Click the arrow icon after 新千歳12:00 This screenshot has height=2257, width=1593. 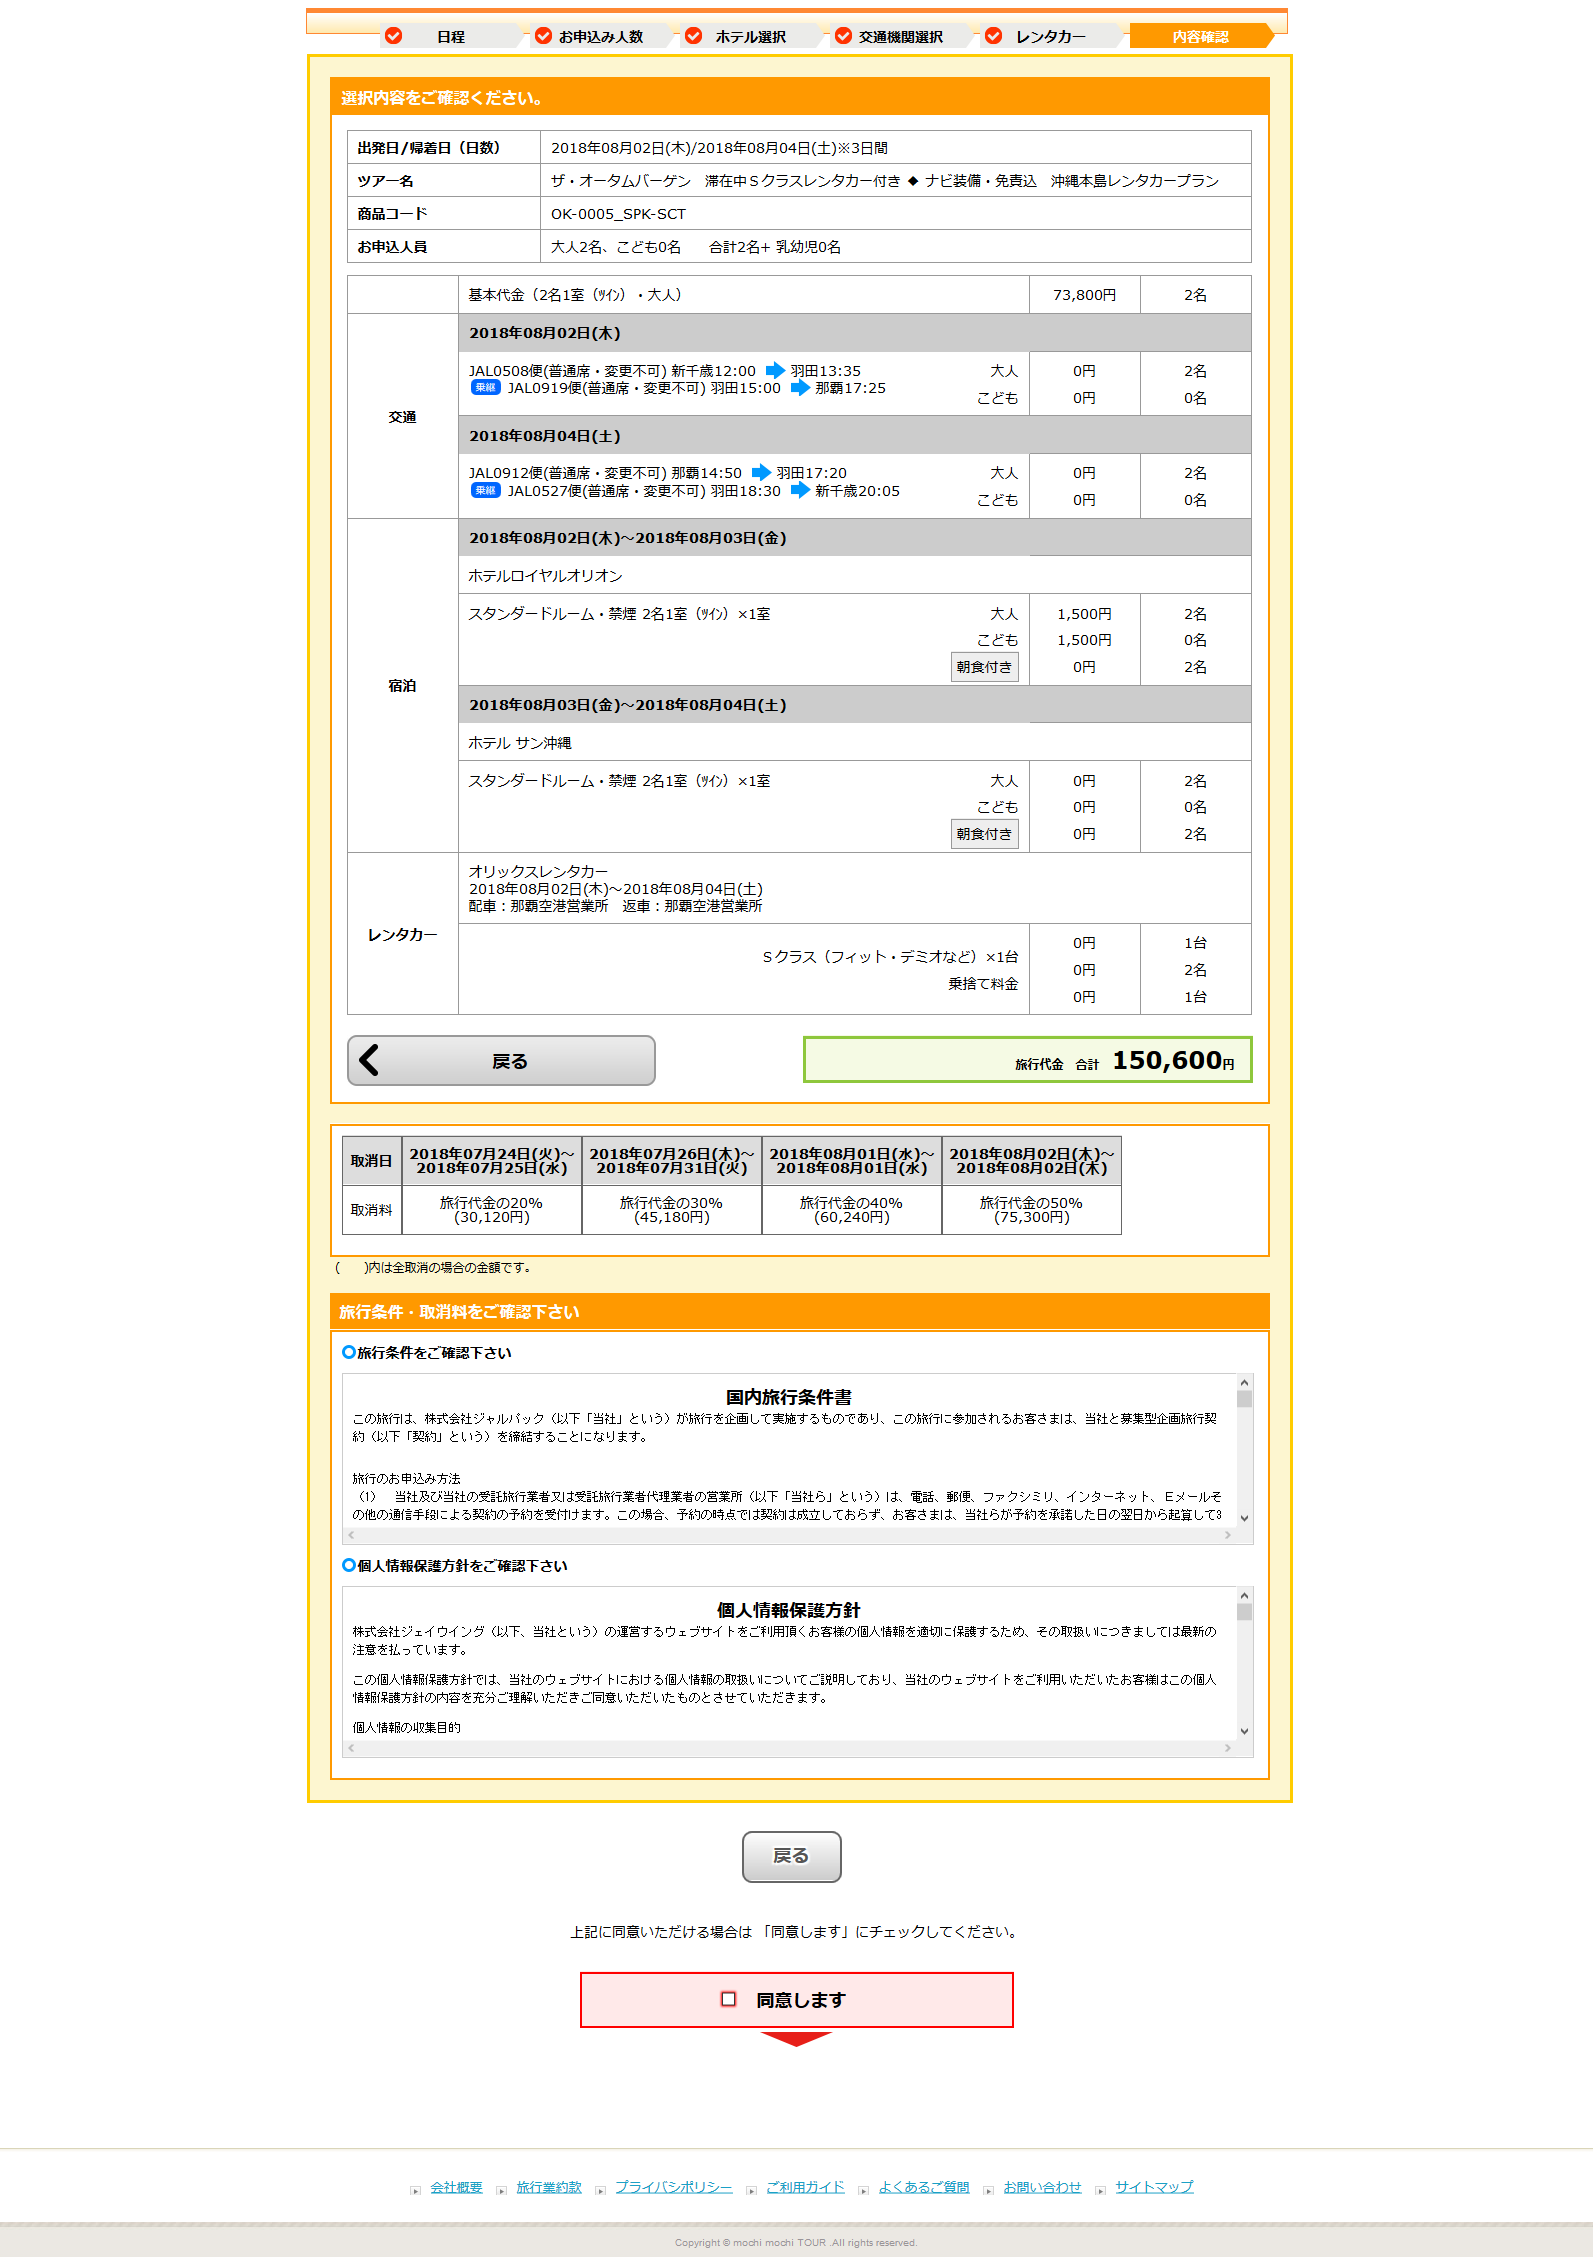[775, 371]
